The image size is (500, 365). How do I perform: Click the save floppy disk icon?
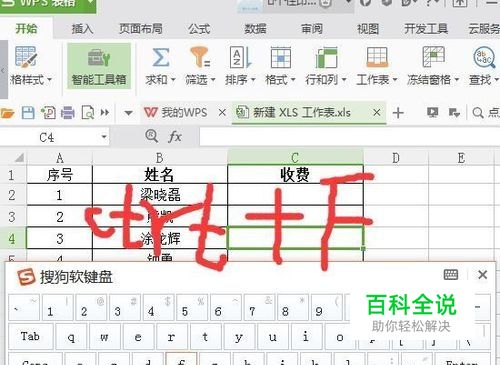pos(28,113)
